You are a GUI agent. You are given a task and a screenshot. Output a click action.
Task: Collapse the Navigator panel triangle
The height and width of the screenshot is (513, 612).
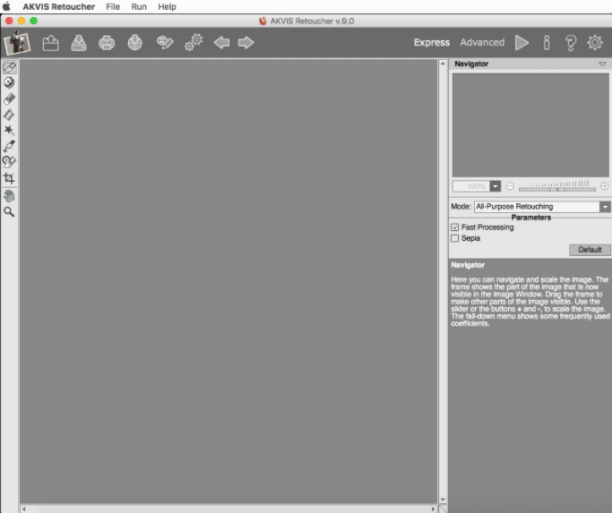point(602,64)
